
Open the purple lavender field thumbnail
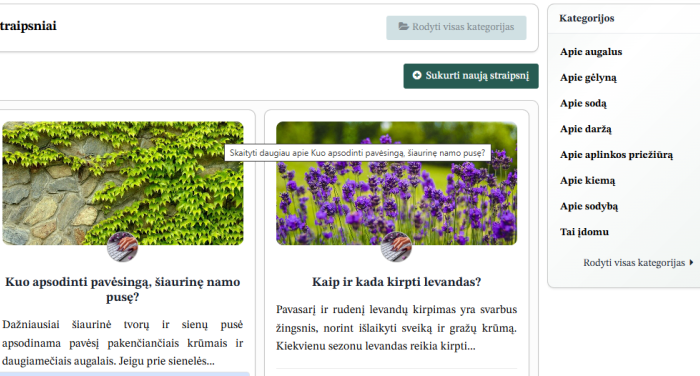click(x=396, y=183)
